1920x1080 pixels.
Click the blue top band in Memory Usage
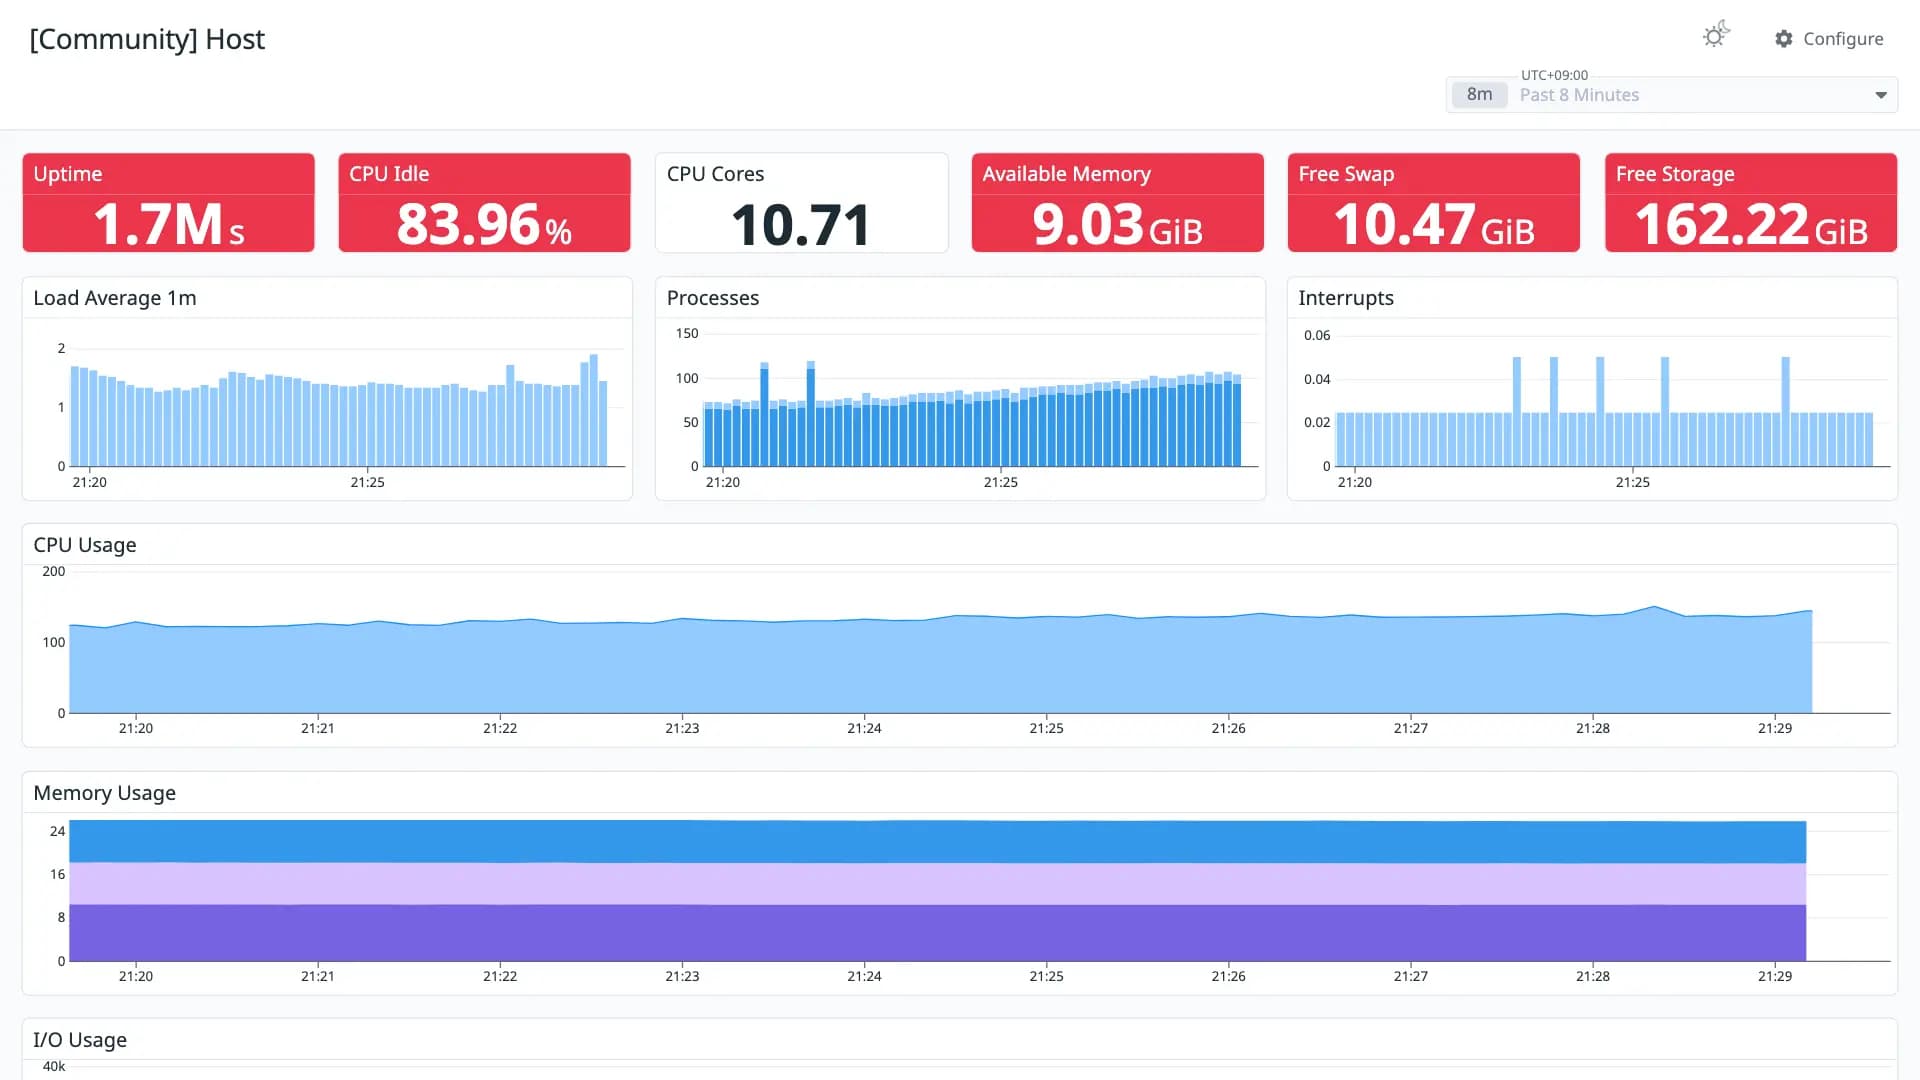coord(937,842)
